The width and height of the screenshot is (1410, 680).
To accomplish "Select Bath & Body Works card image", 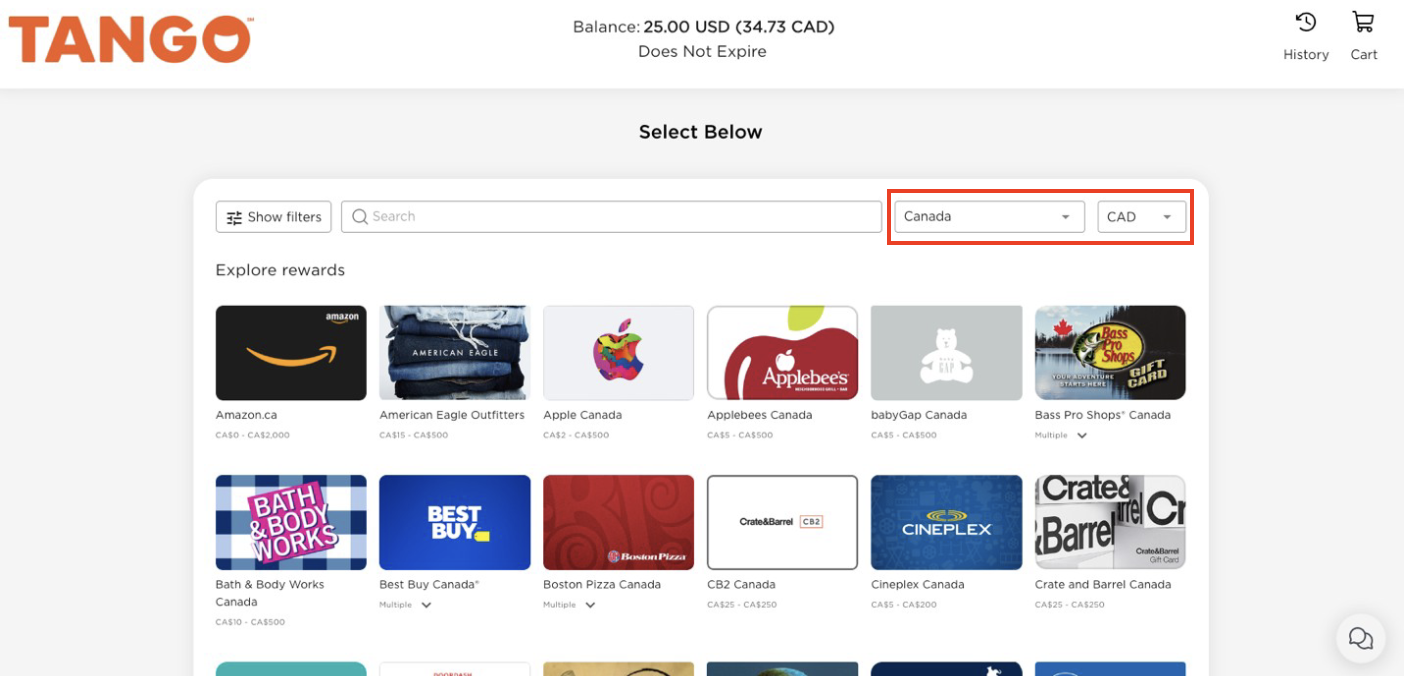I will pyautogui.click(x=292, y=525).
